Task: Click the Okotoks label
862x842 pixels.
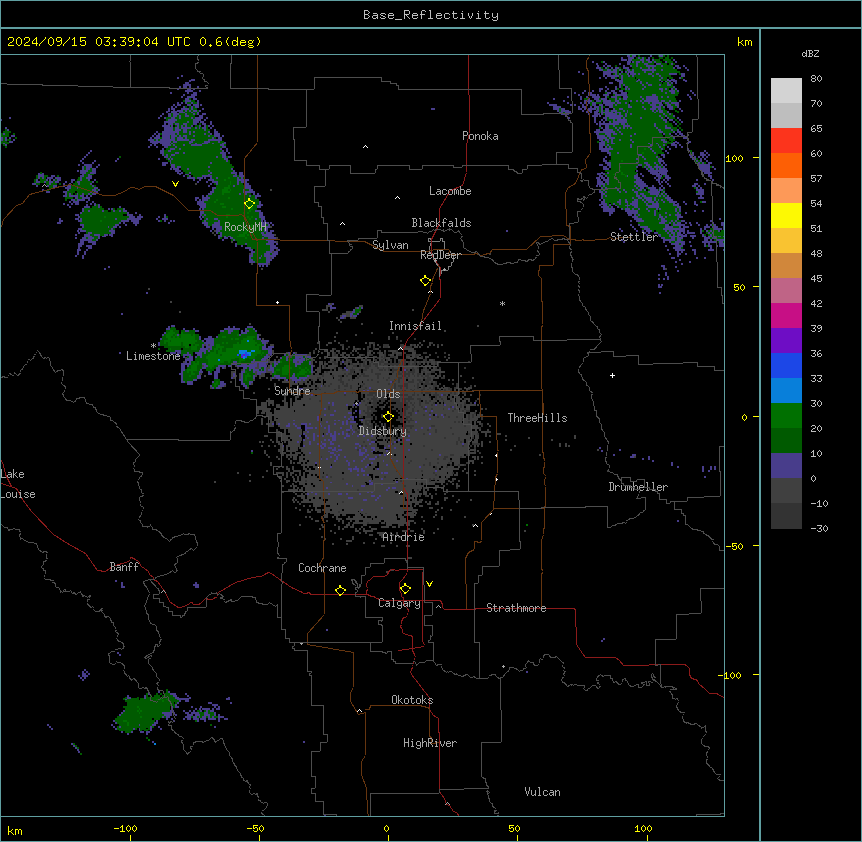Action: pos(412,700)
